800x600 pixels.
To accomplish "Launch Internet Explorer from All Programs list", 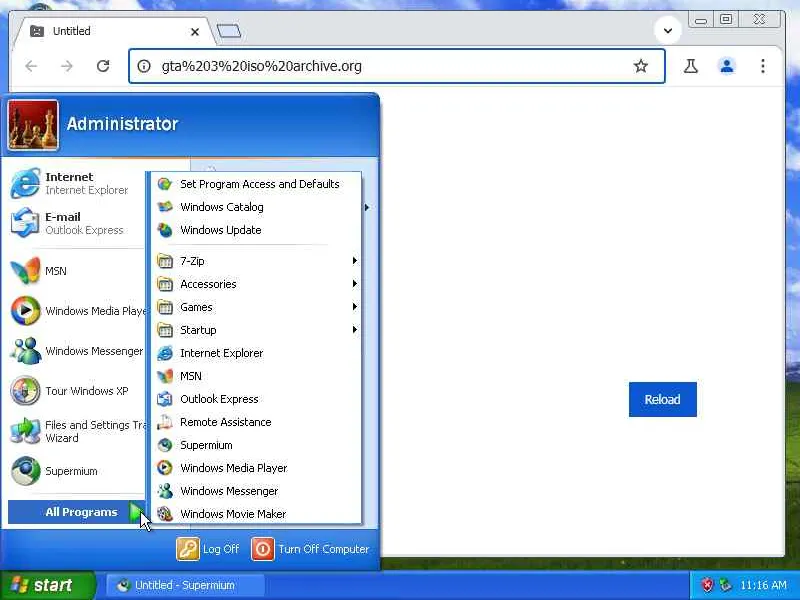I will [257, 353].
